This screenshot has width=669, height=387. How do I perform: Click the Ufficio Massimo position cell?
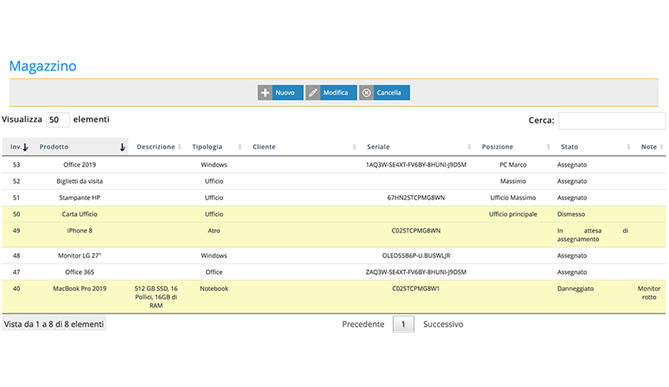(513, 198)
